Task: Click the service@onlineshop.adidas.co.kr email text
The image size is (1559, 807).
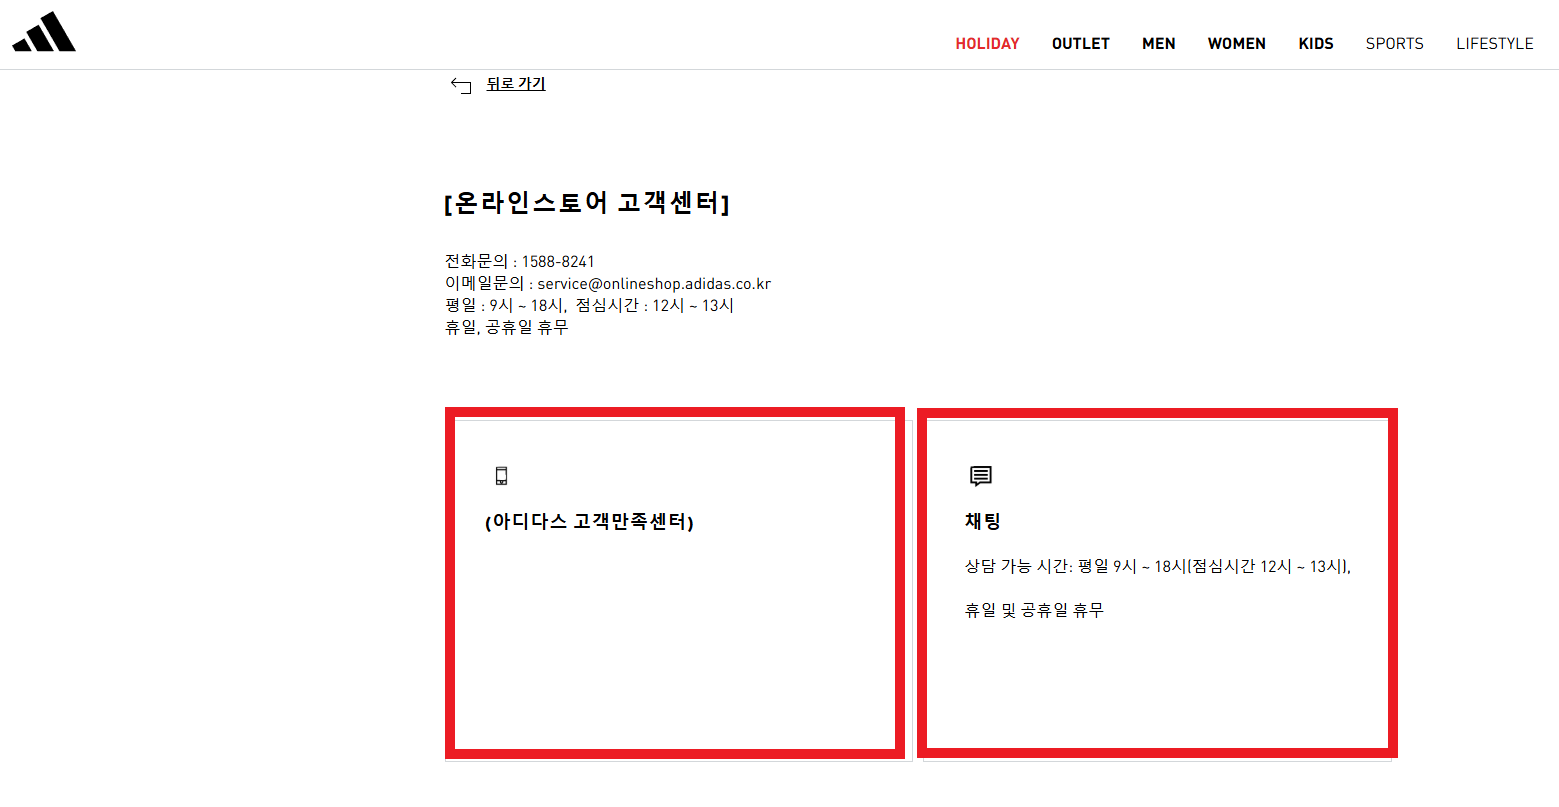Action: click(654, 284)
